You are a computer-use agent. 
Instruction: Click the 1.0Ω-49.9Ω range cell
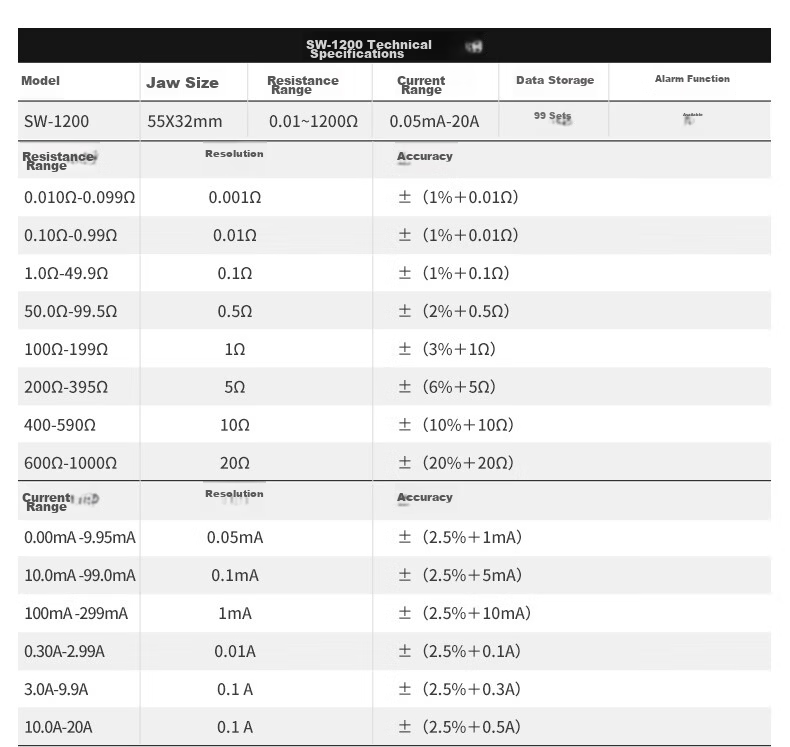(x=66, y=273)
